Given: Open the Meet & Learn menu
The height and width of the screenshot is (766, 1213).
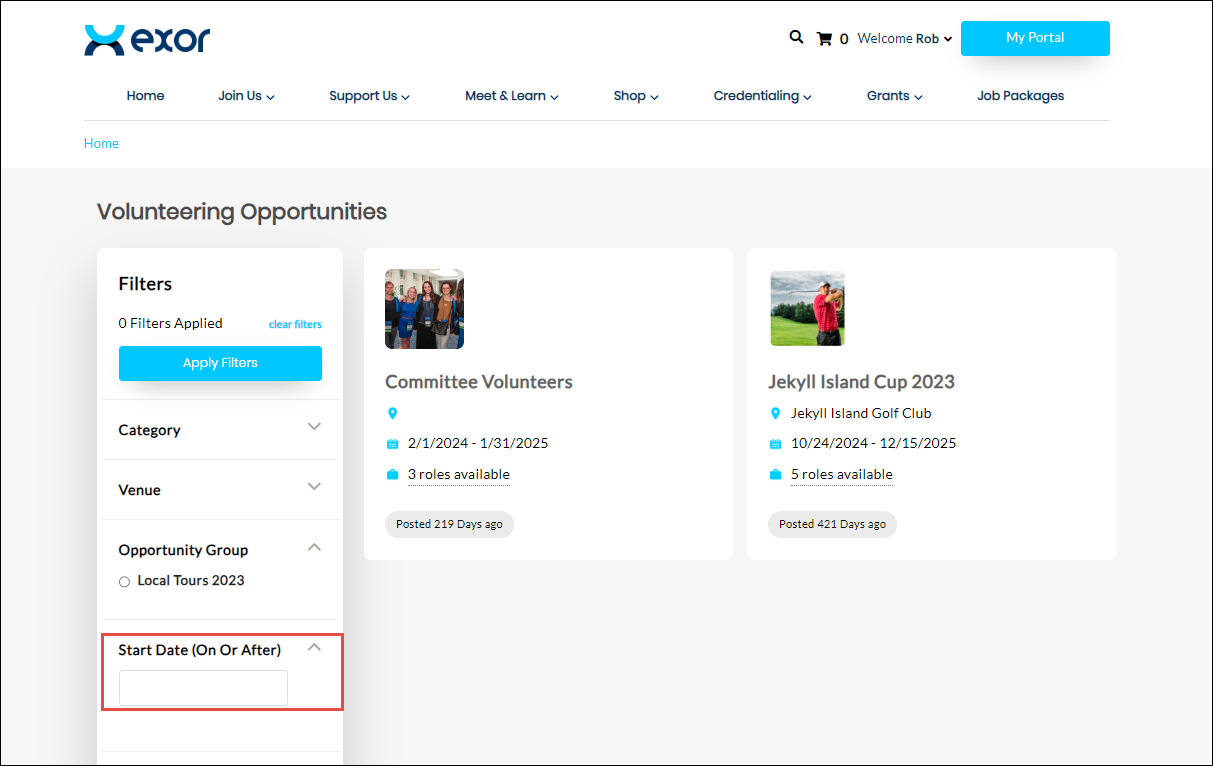Looking at the screenshot, I should tap(511, 96).
